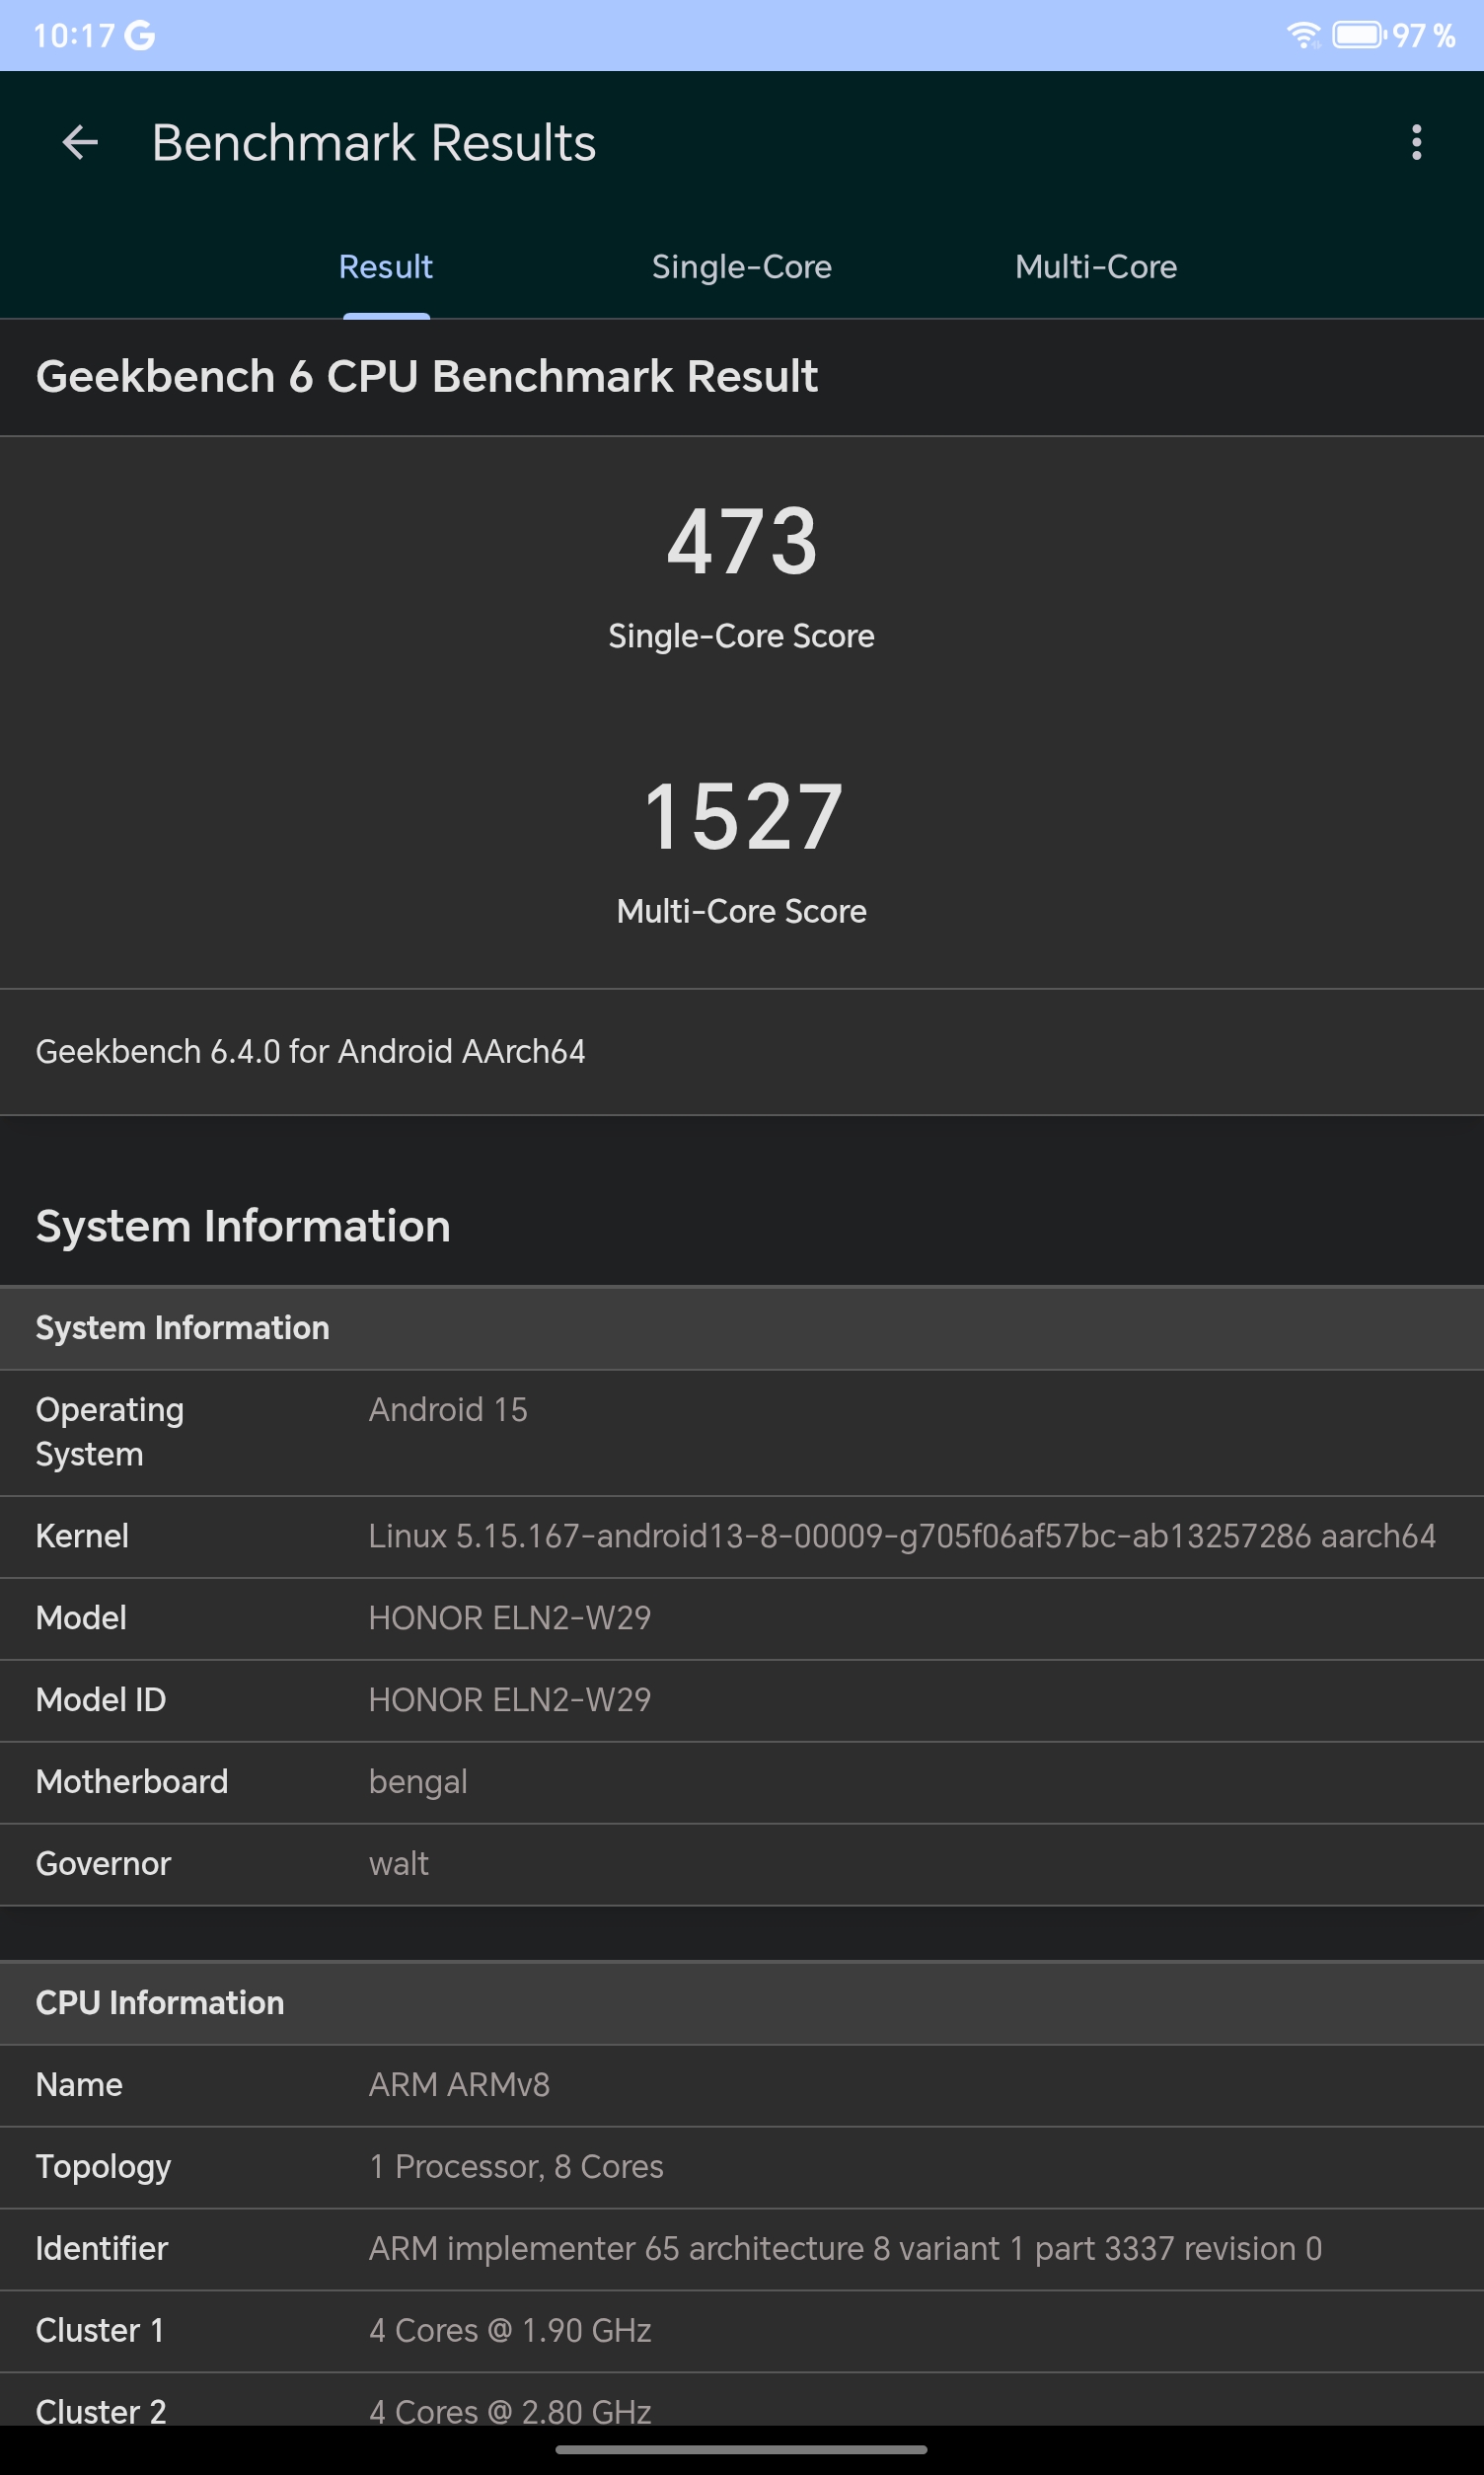Tap the 473 single-core score
This screenshot has width=1484, height=2475.
(742, 541)
